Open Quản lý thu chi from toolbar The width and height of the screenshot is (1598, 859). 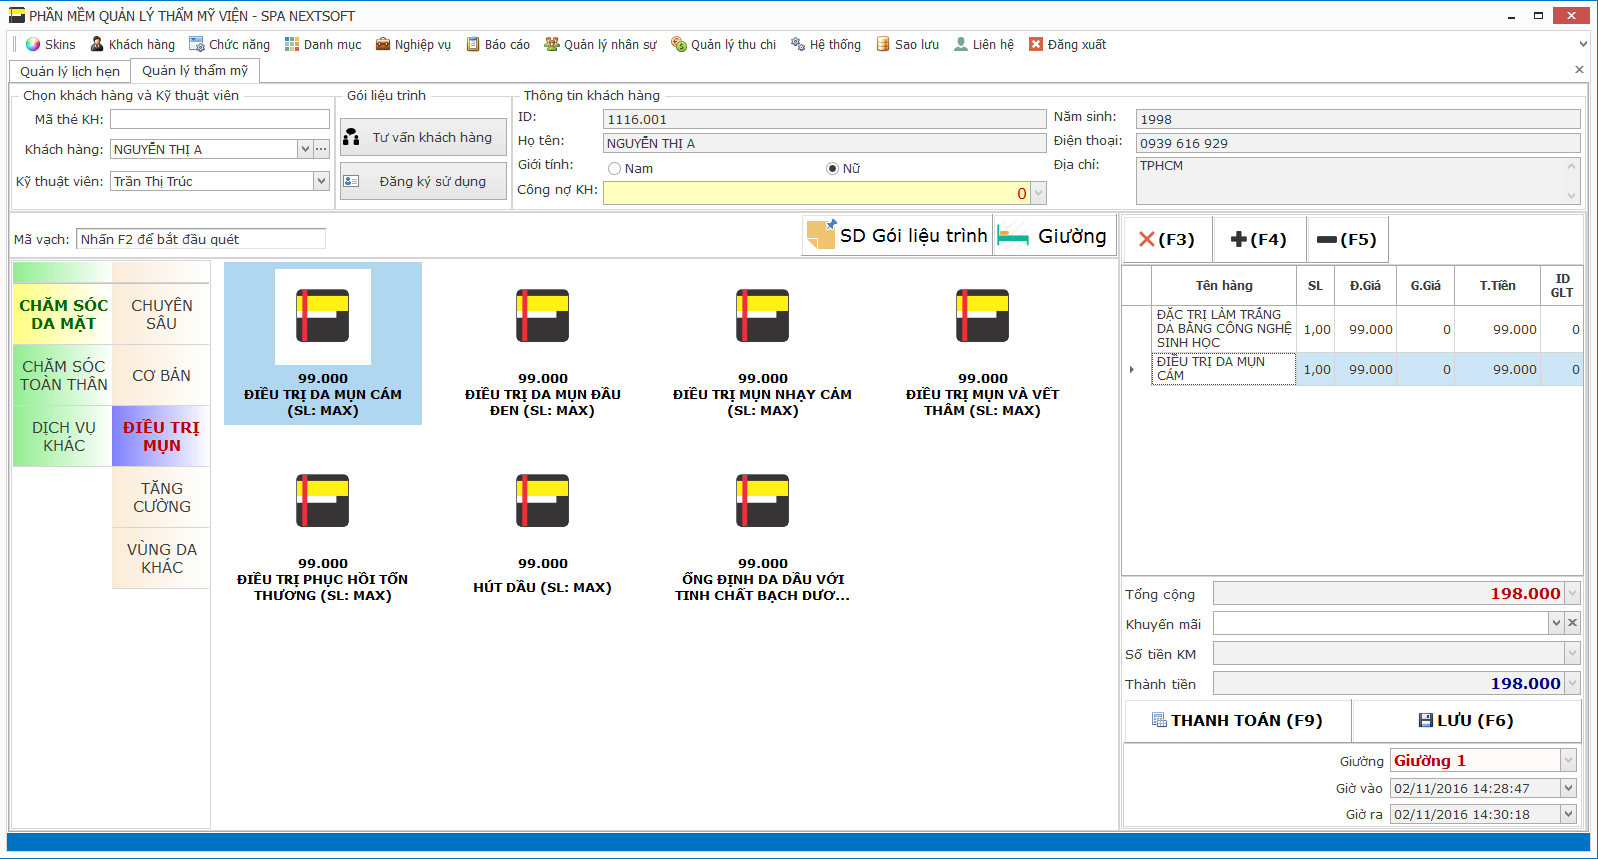tap(724, 44)
